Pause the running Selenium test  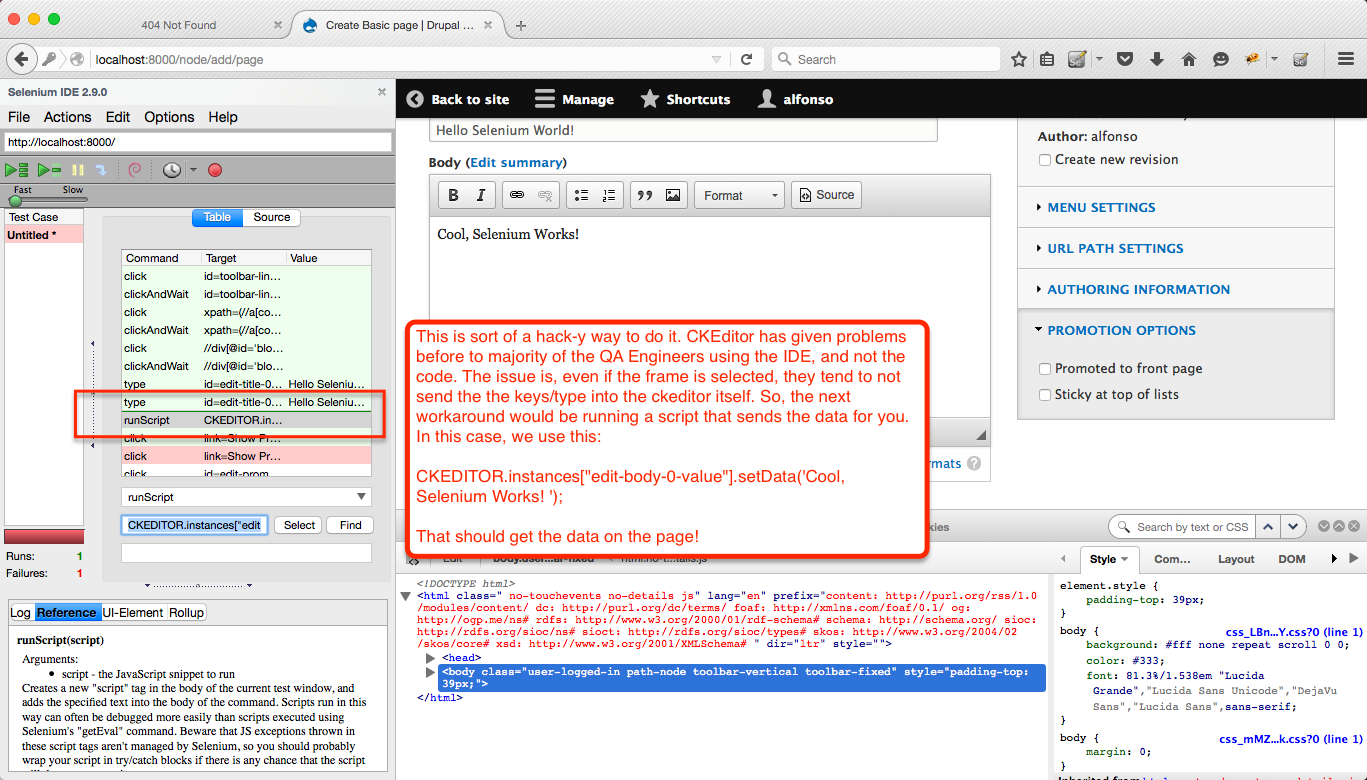coord(78,171)
